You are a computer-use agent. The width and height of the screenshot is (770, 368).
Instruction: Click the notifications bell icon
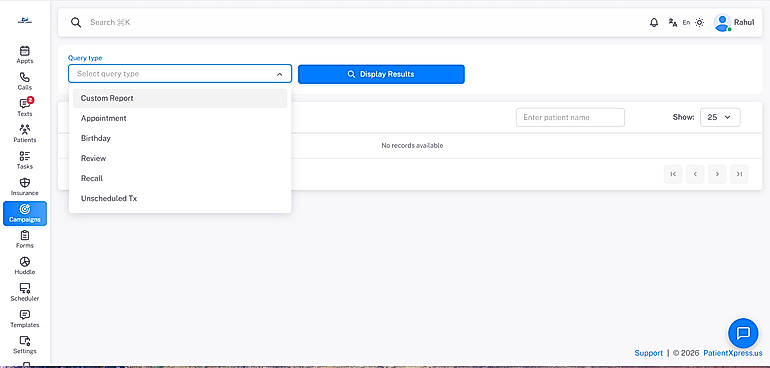[654, 23]
